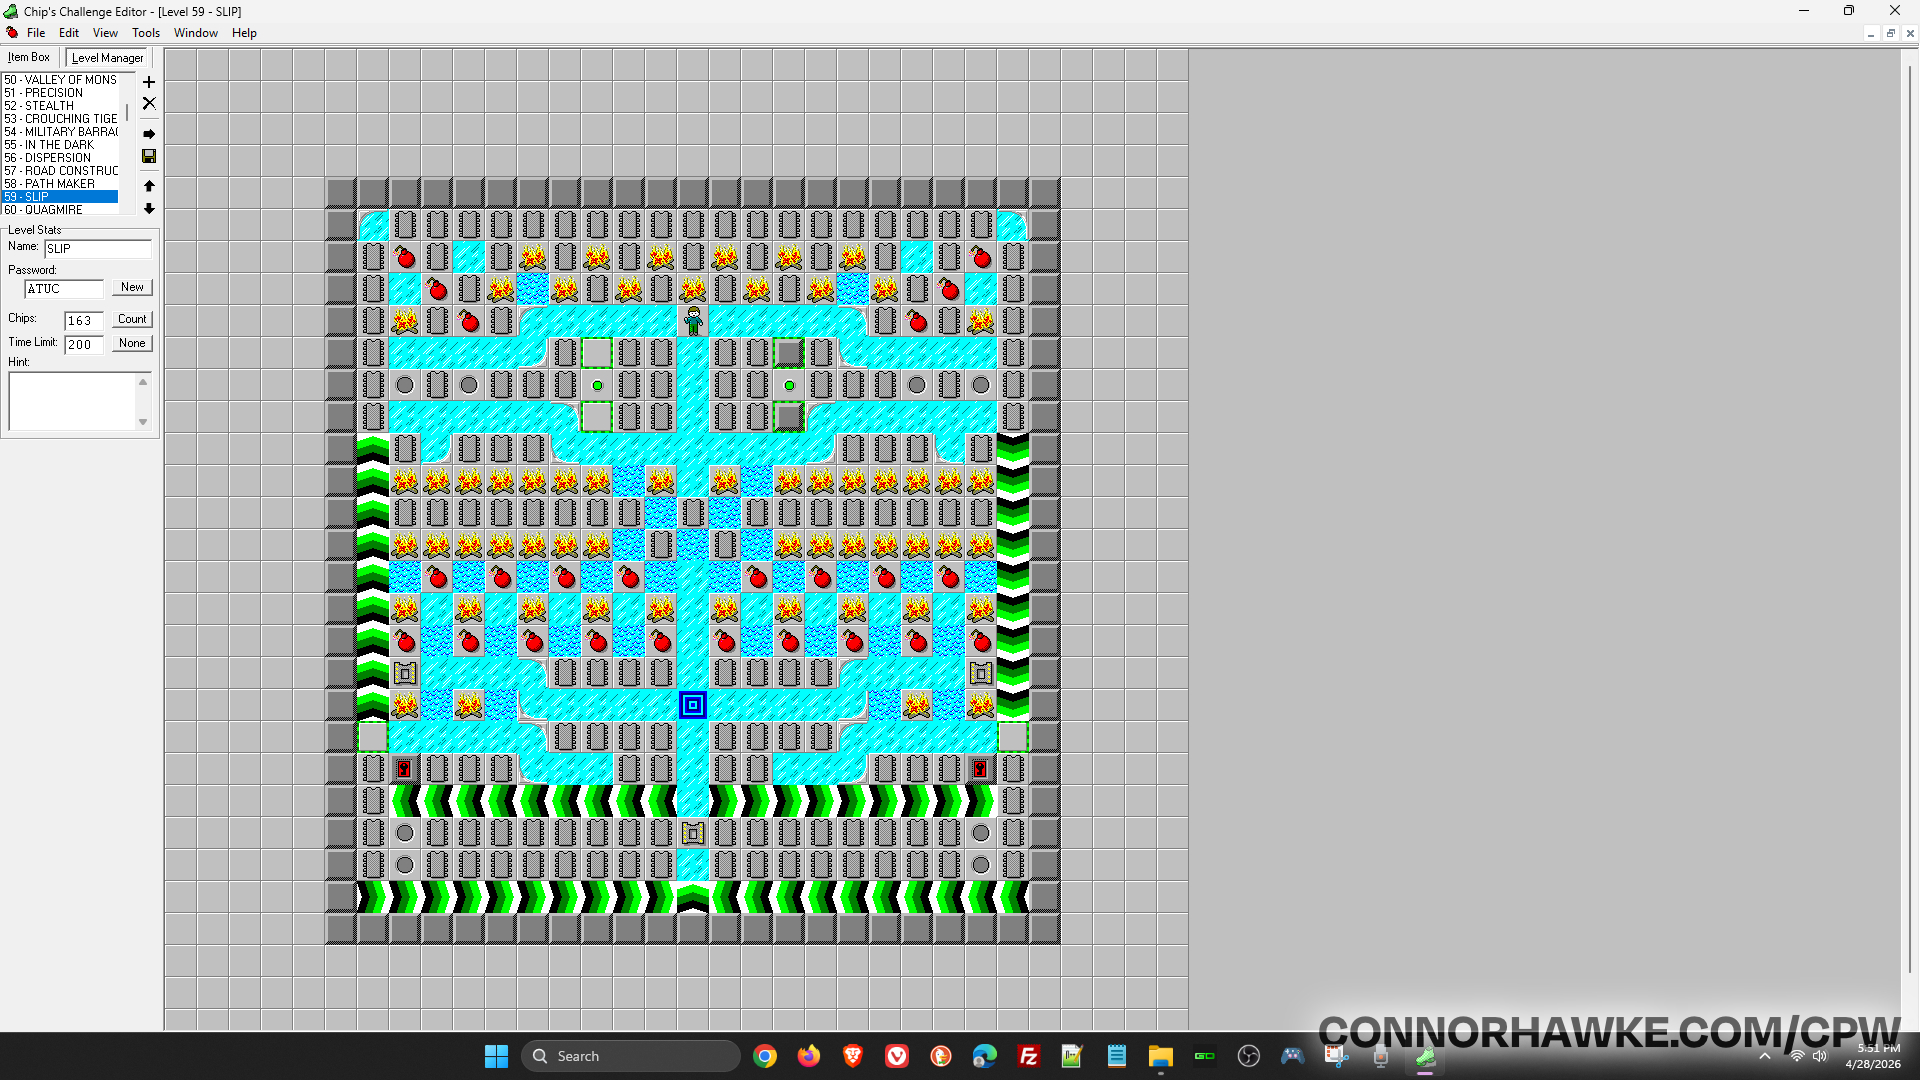This screenshot has width=1920, height=1080.
Task: Select level 53 - CROUCHING TIGE
Action: click(x=61, y=119)
